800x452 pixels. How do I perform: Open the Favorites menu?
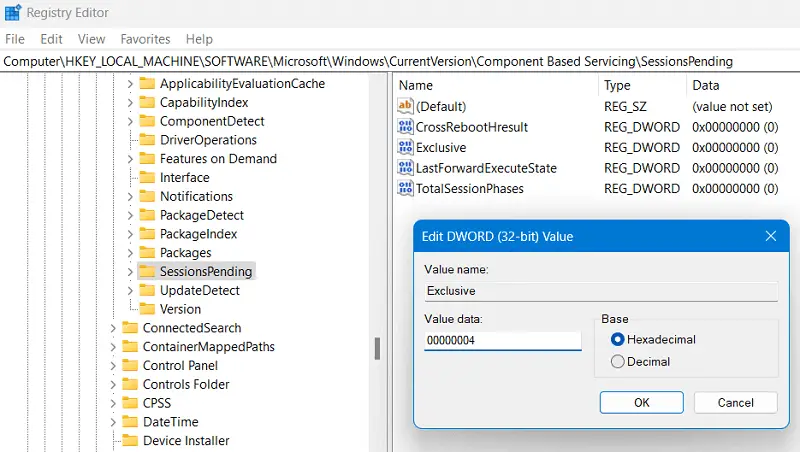[x=145, y=39]
